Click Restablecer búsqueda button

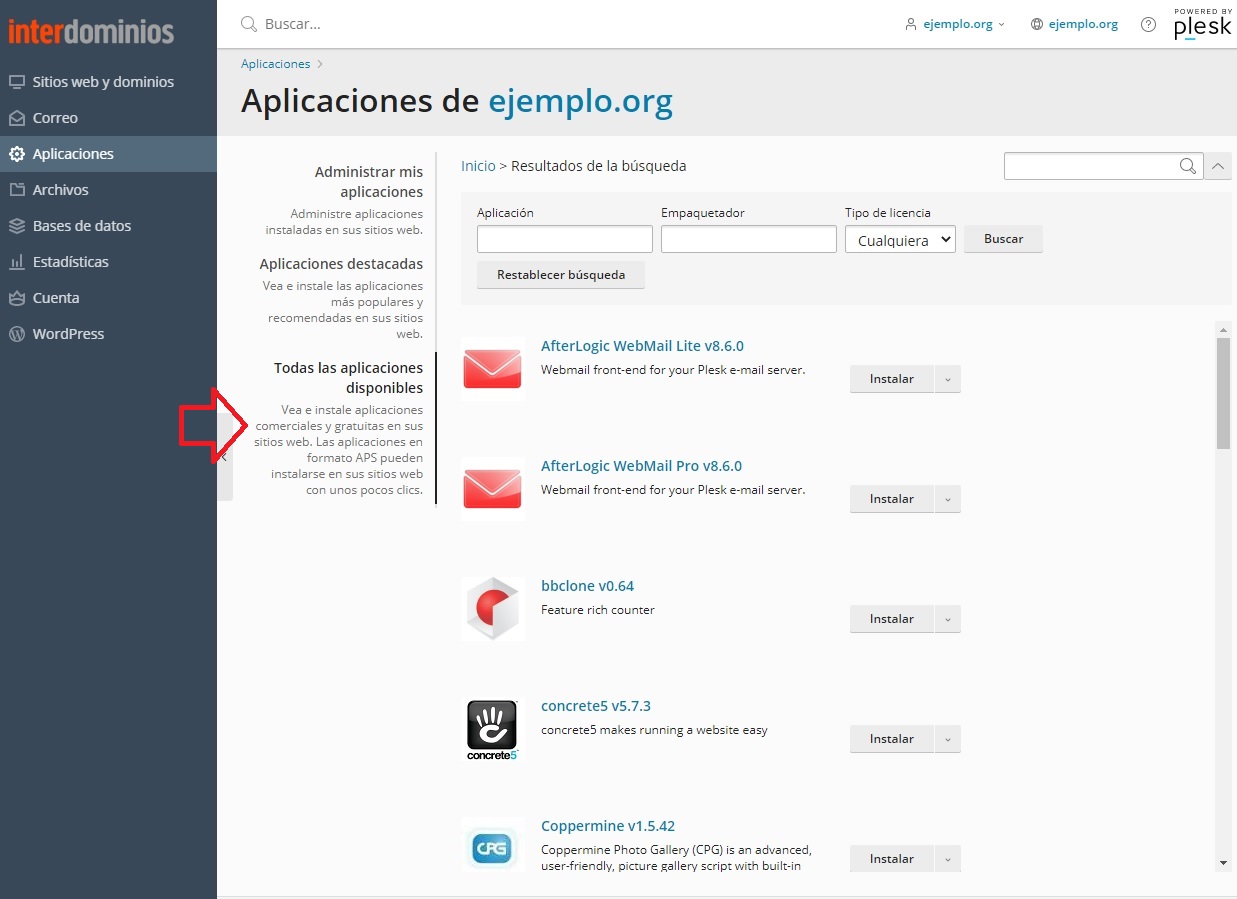[561, 275]
